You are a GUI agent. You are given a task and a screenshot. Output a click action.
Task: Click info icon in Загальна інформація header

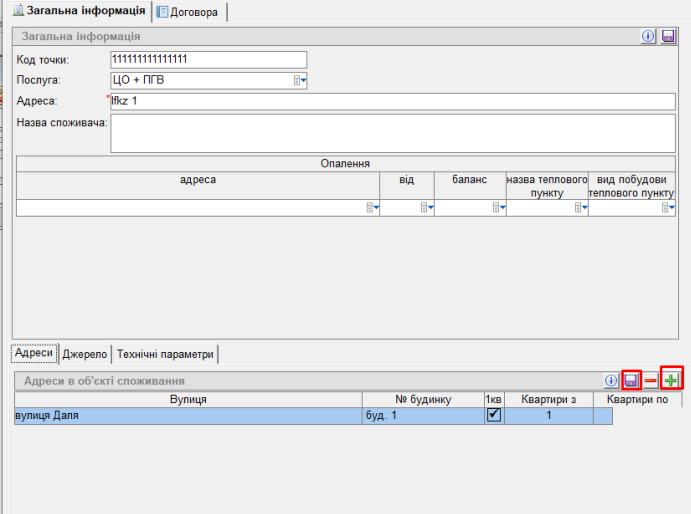click(x=648, y=36)
